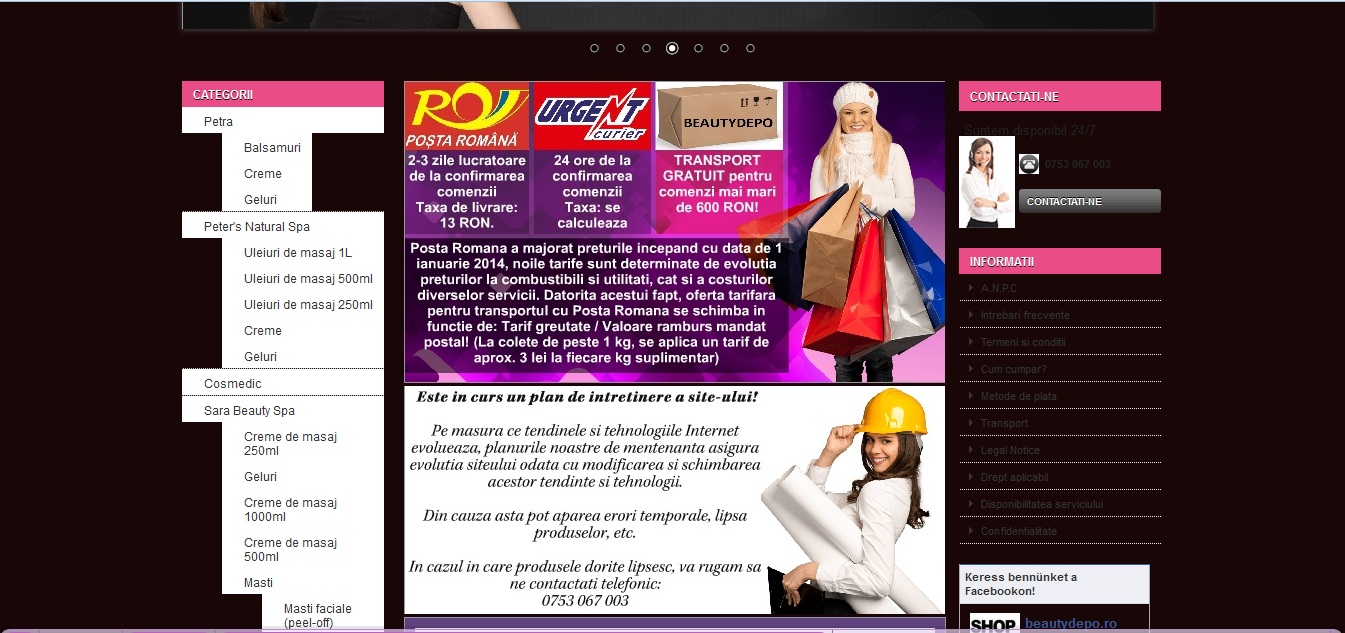Click the Urgent Curier logo
Image resolution: width=1345 pixels, height=633 pixels.
(592, 117)
